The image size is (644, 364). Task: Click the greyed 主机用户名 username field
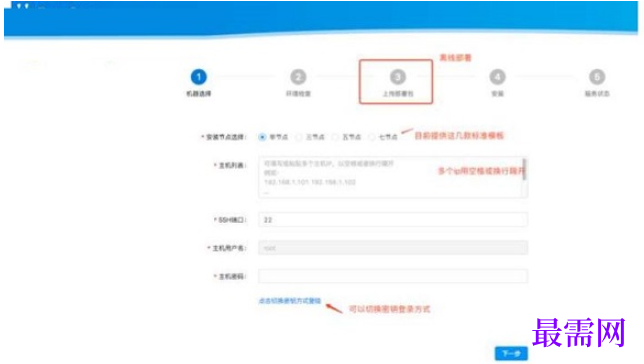[393, 248]
